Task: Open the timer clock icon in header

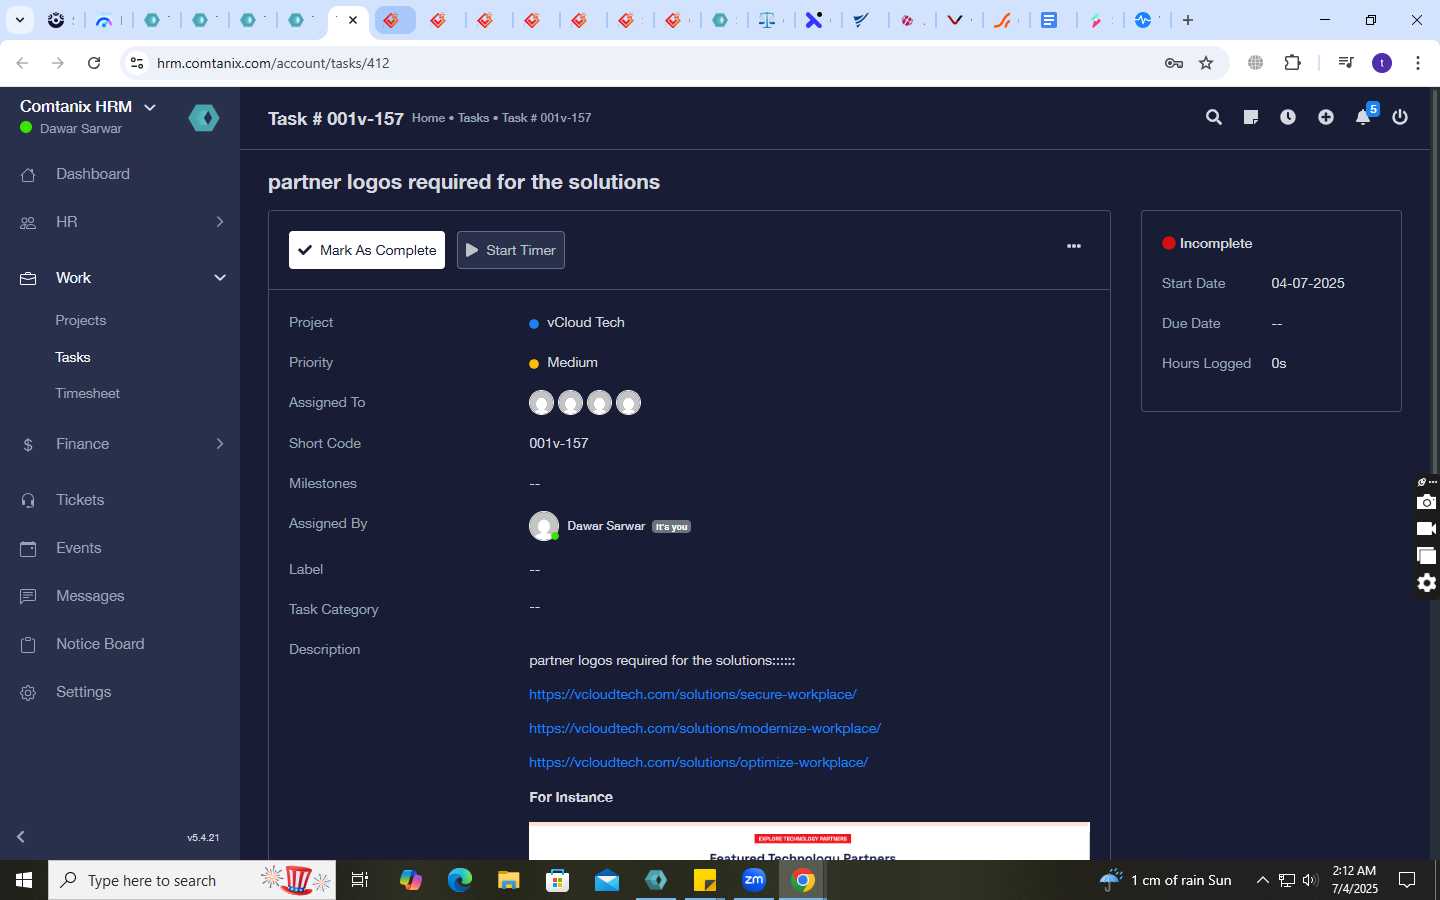Action: coord(1288,118)
